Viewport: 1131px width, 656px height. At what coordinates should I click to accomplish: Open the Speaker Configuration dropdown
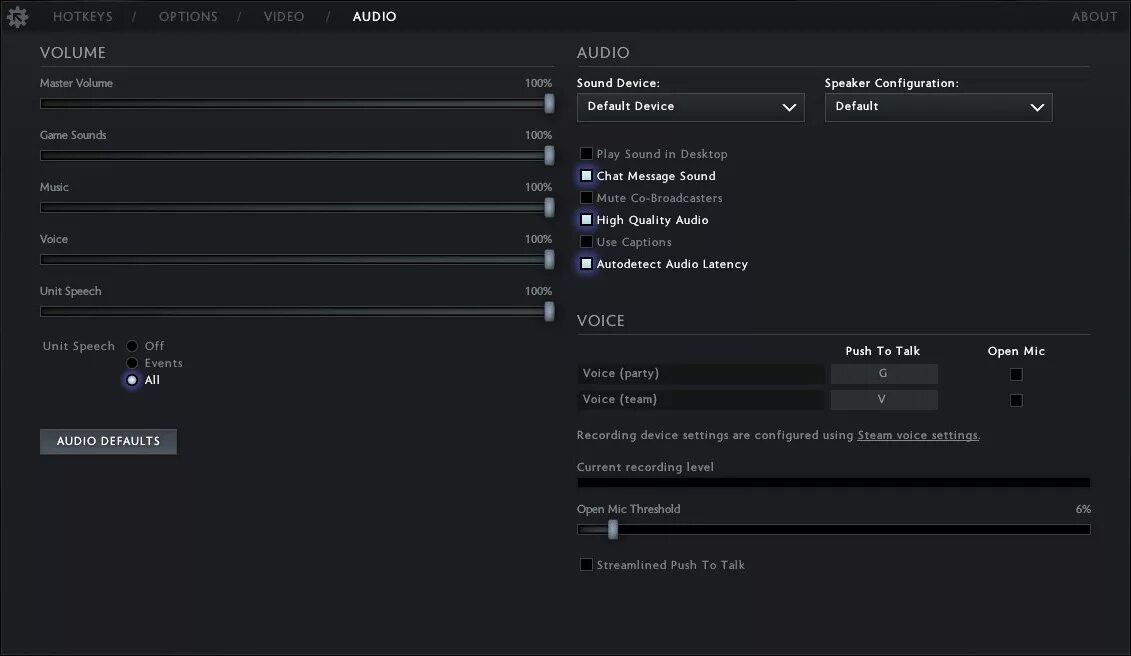pyautogui.click(x=938, y=107)
